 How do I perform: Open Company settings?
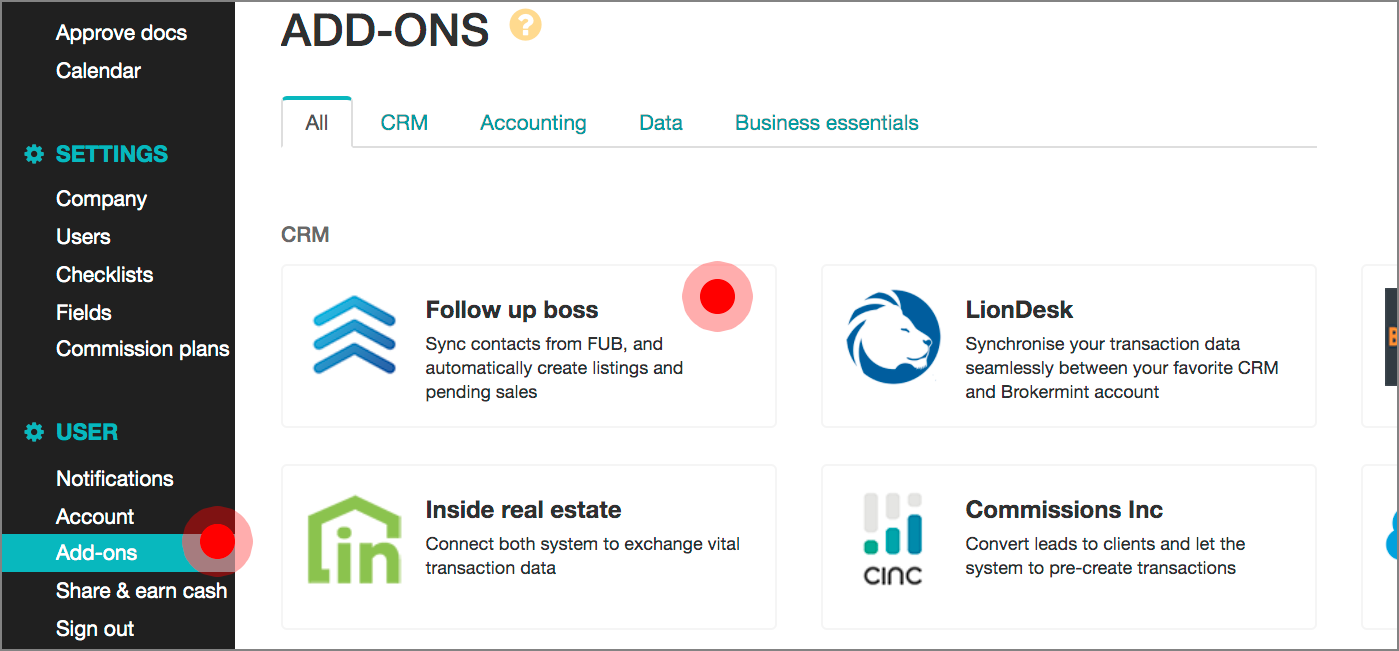coord(101,199)
